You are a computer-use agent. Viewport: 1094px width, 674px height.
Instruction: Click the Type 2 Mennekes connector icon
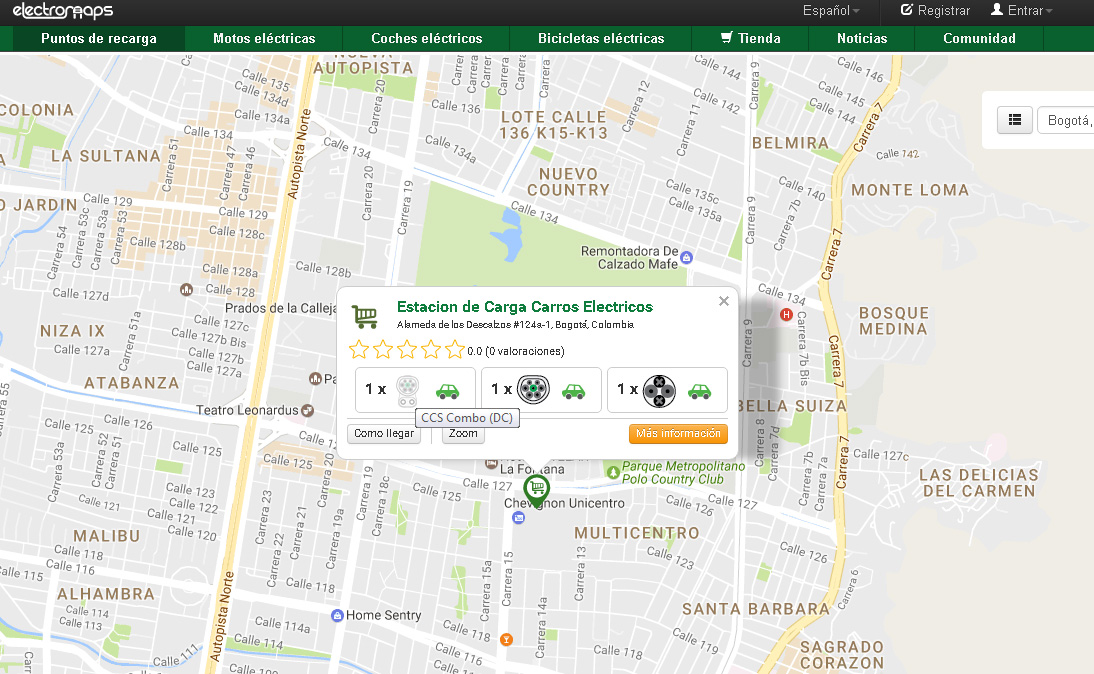click(534, 389)
